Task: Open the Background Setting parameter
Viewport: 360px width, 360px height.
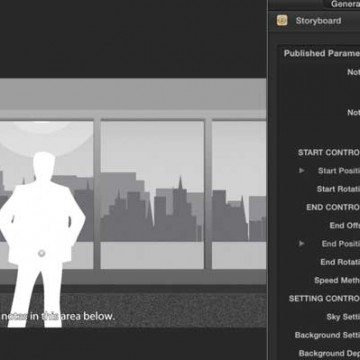Action: coord(327,335)
